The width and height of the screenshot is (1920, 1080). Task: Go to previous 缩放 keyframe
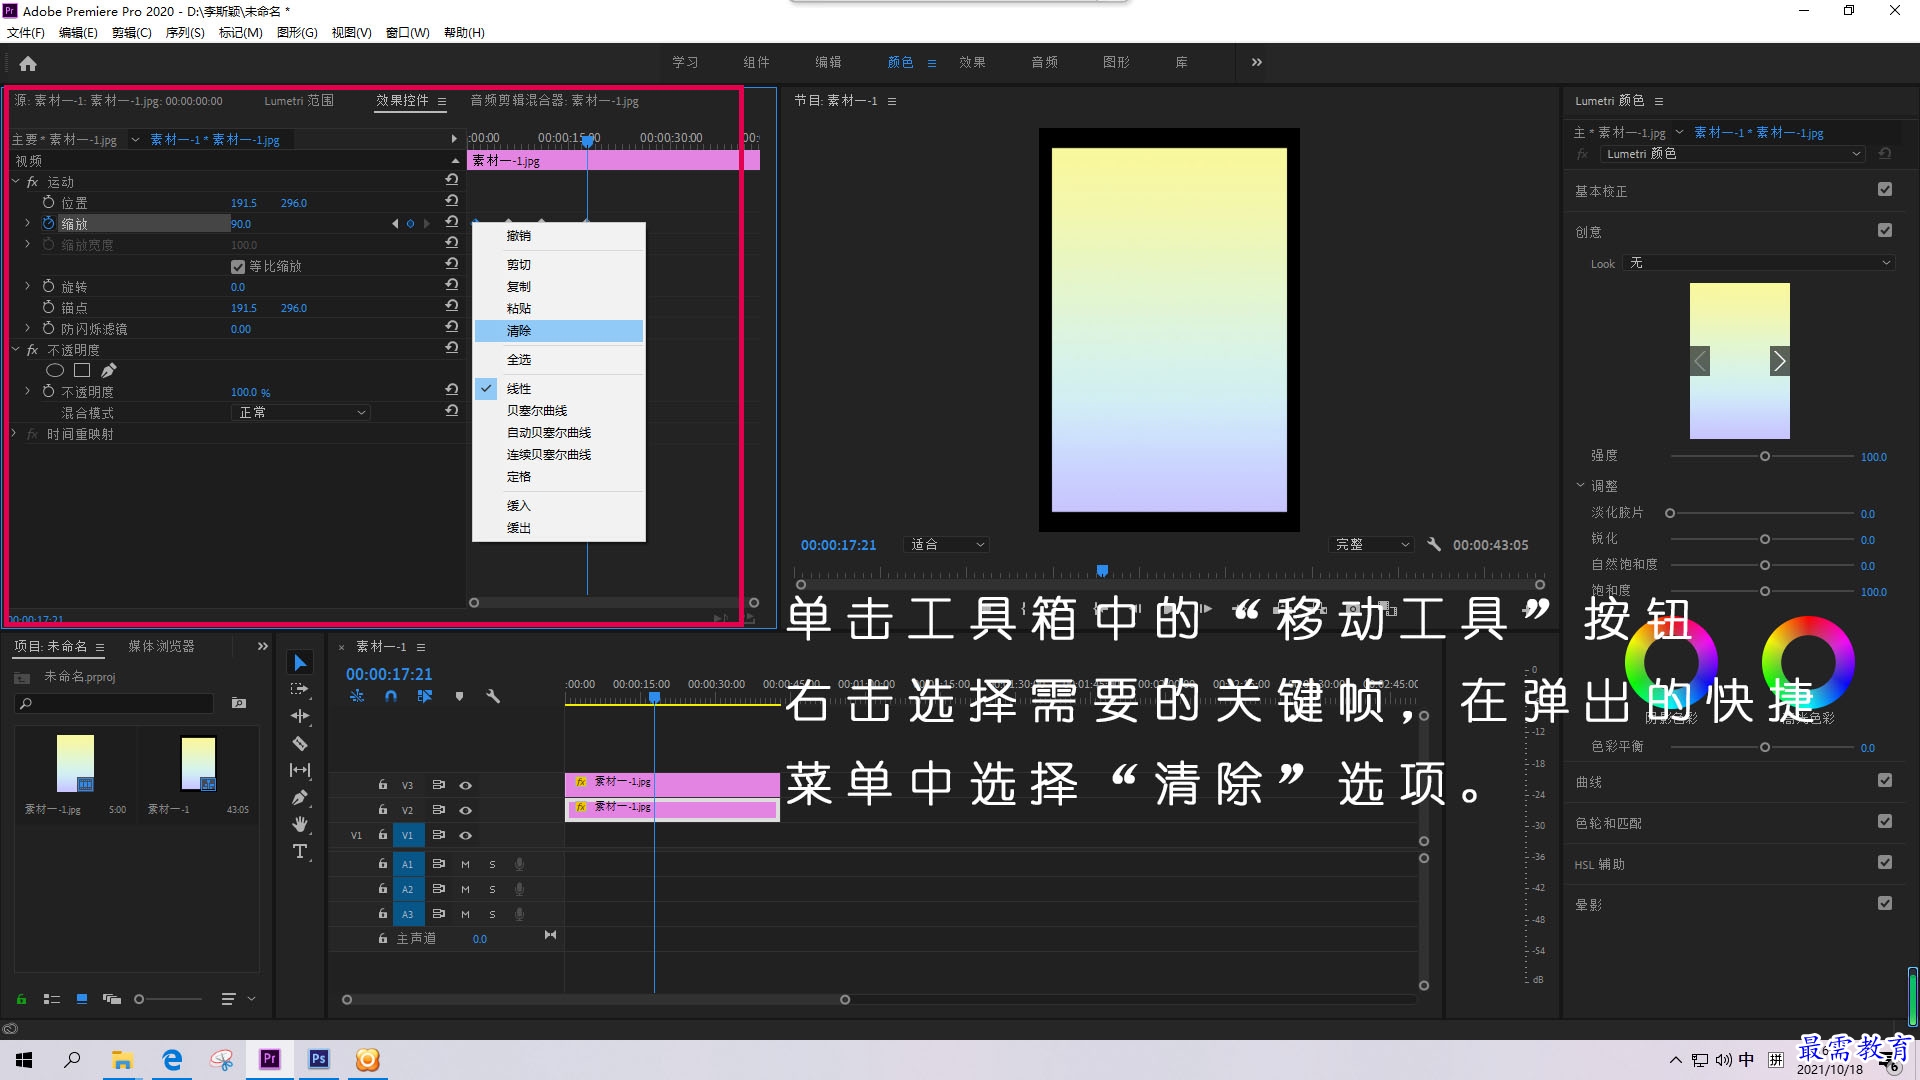[x=395, y=223]
